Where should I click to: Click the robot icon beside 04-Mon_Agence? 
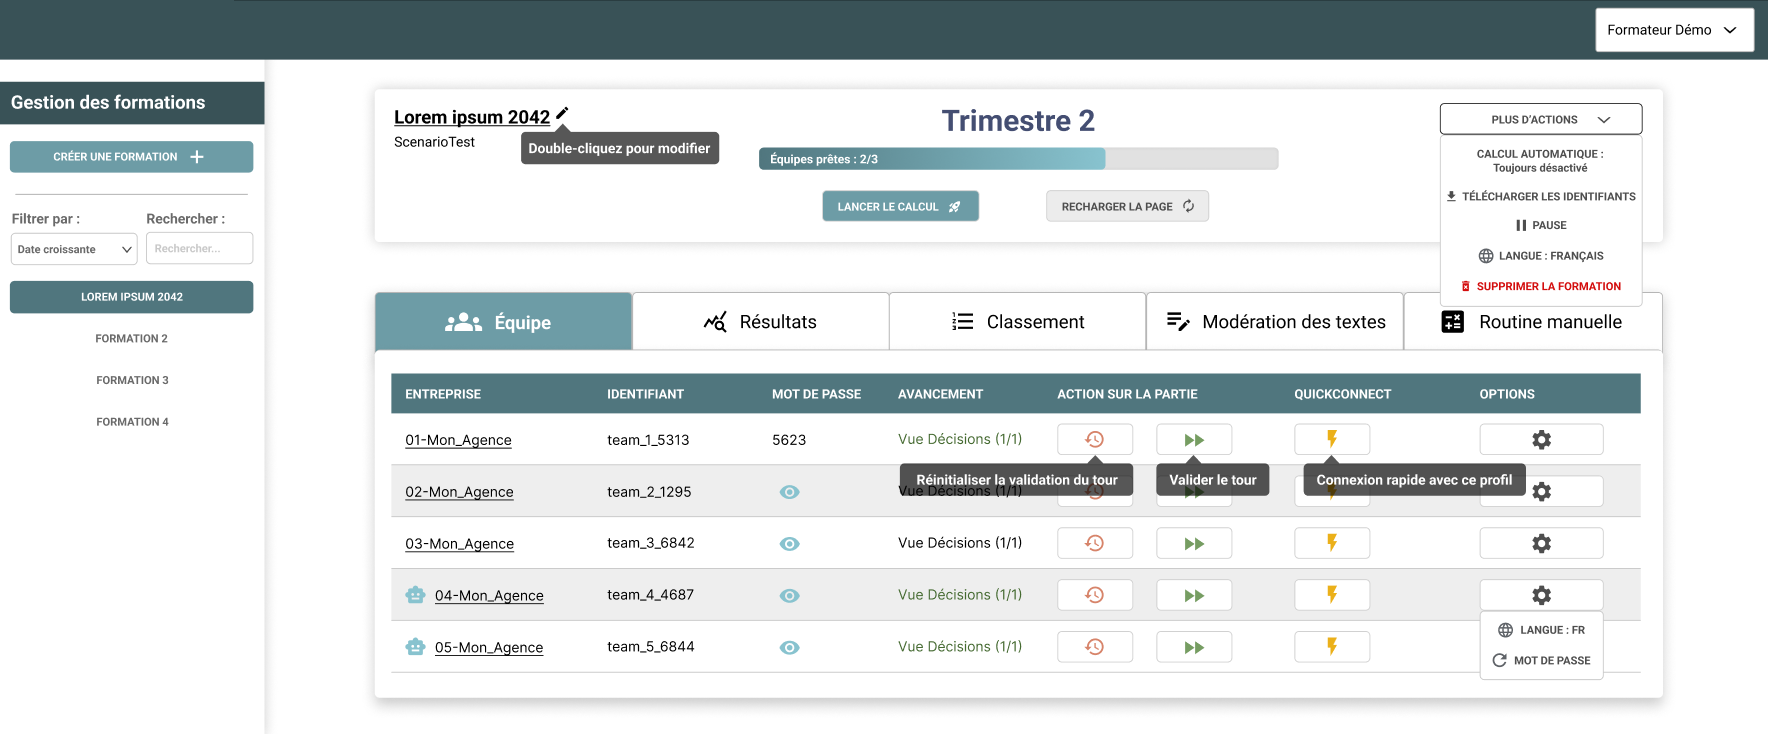pos(415,595)
